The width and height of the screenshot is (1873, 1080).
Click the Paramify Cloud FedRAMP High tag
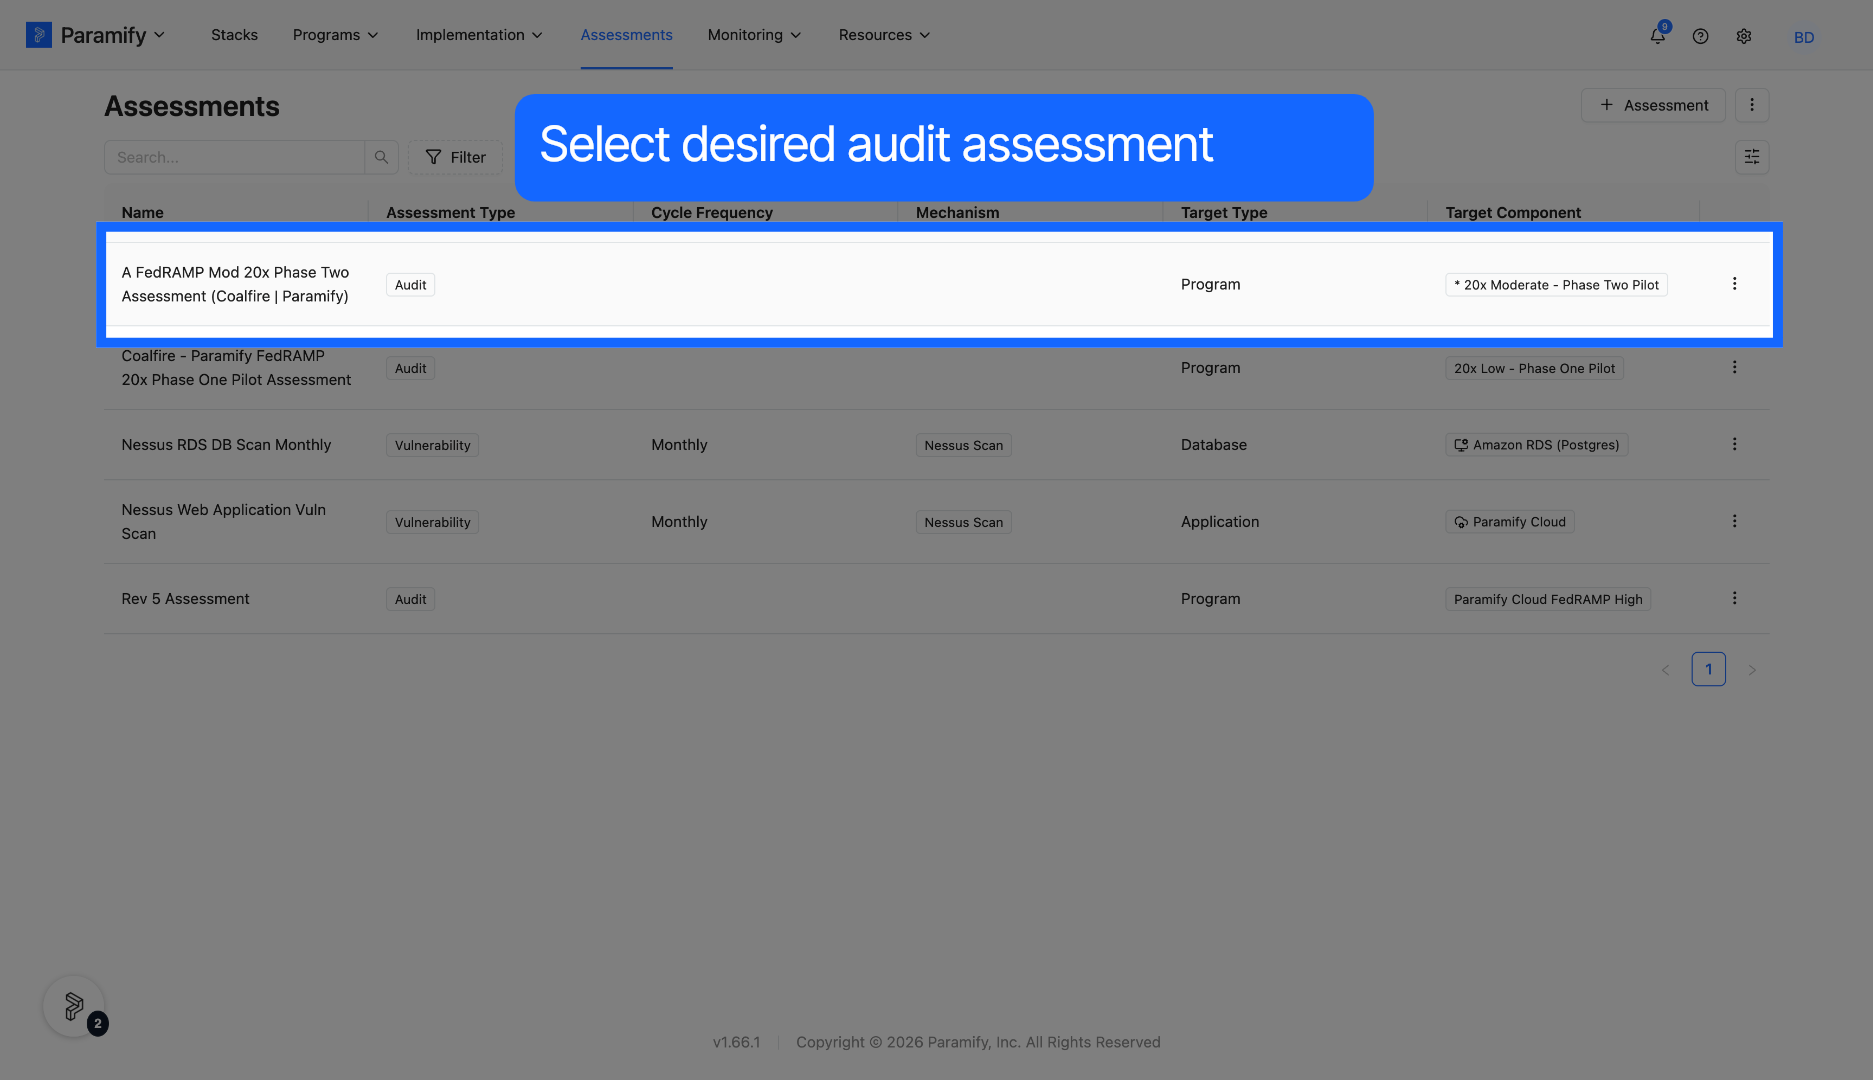[1548, 599]
